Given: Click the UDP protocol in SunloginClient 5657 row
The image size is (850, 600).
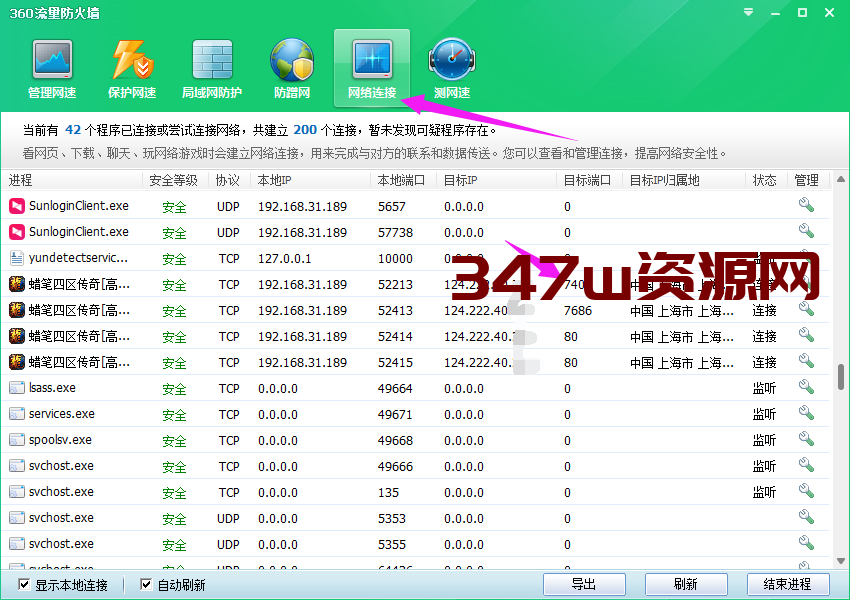Looking at the screenshot, I should pyautogui.click(x=228, y=207).
